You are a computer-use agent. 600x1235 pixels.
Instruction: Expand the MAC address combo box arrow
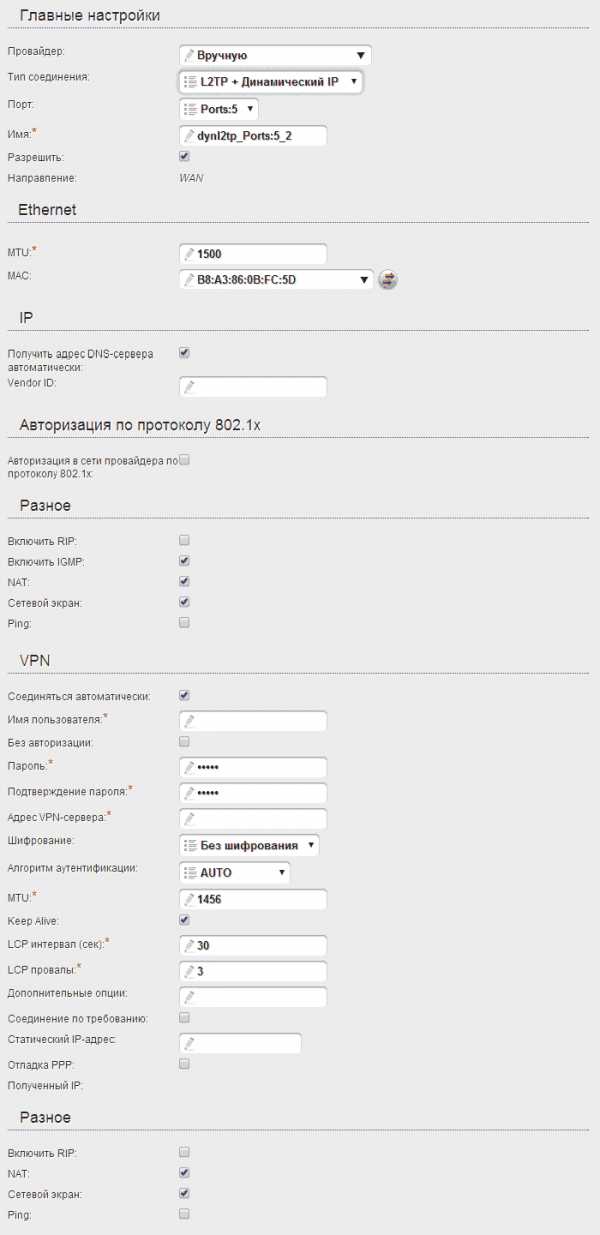365,280
